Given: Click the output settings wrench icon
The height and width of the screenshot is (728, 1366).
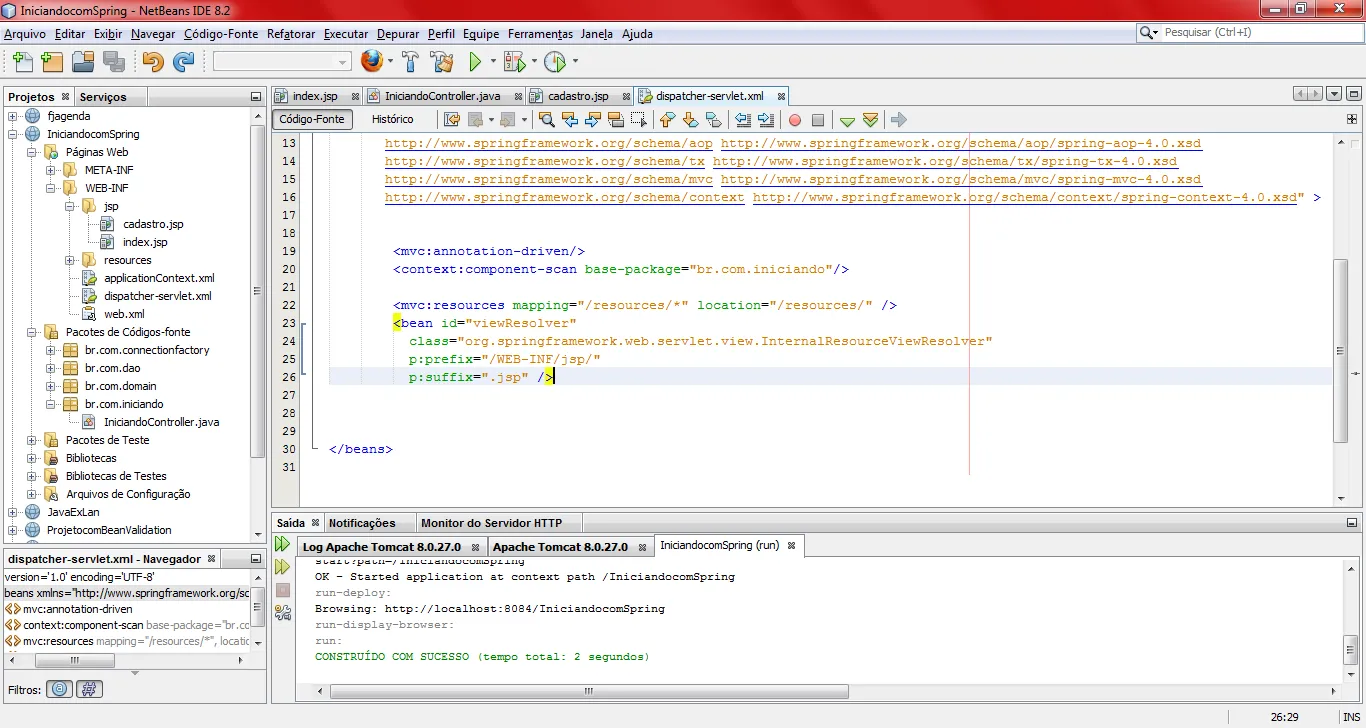Looking at the screenshot, I should pyautogui.click(x=283, y=611).
